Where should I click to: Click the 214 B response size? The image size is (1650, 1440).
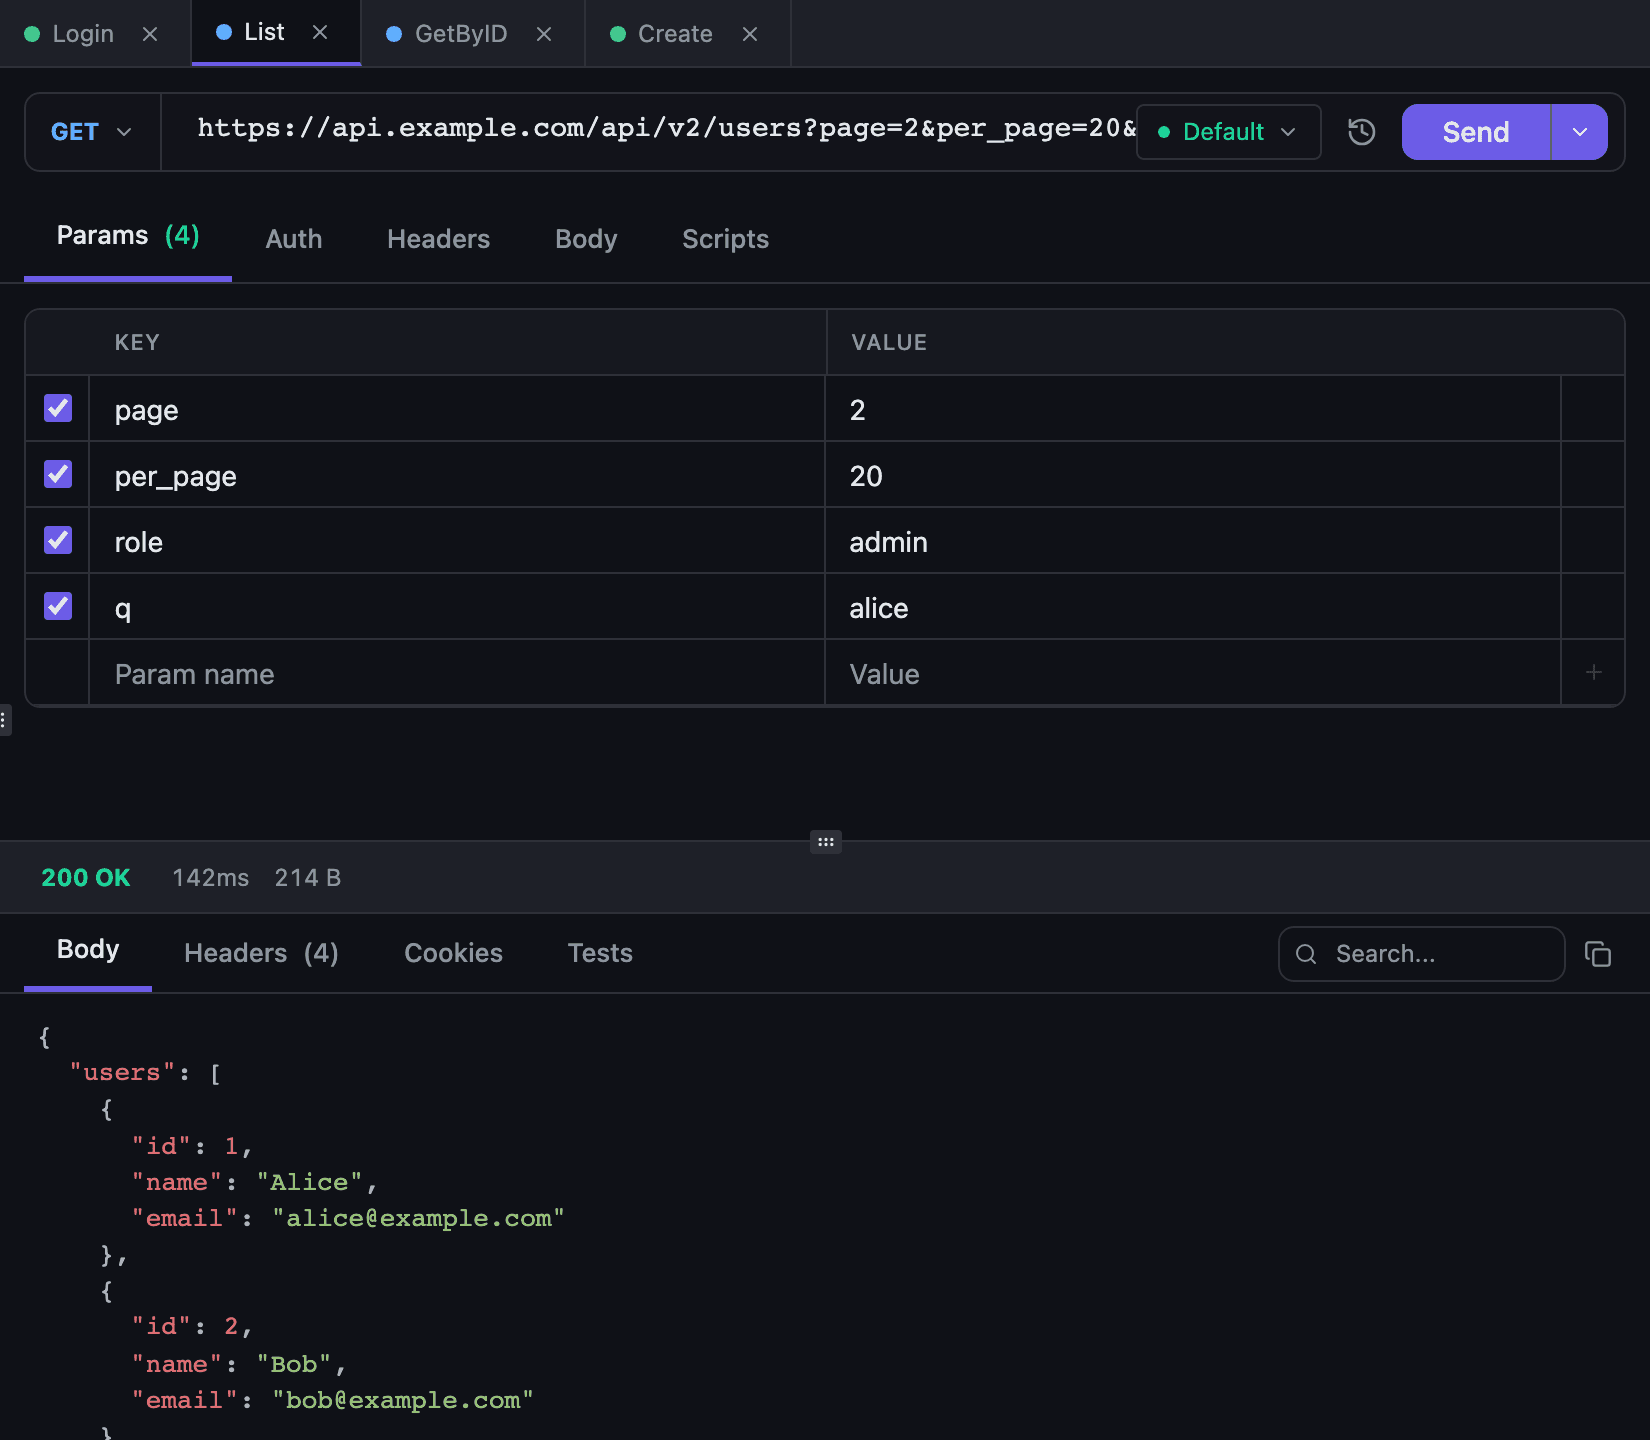coord(308,877)
